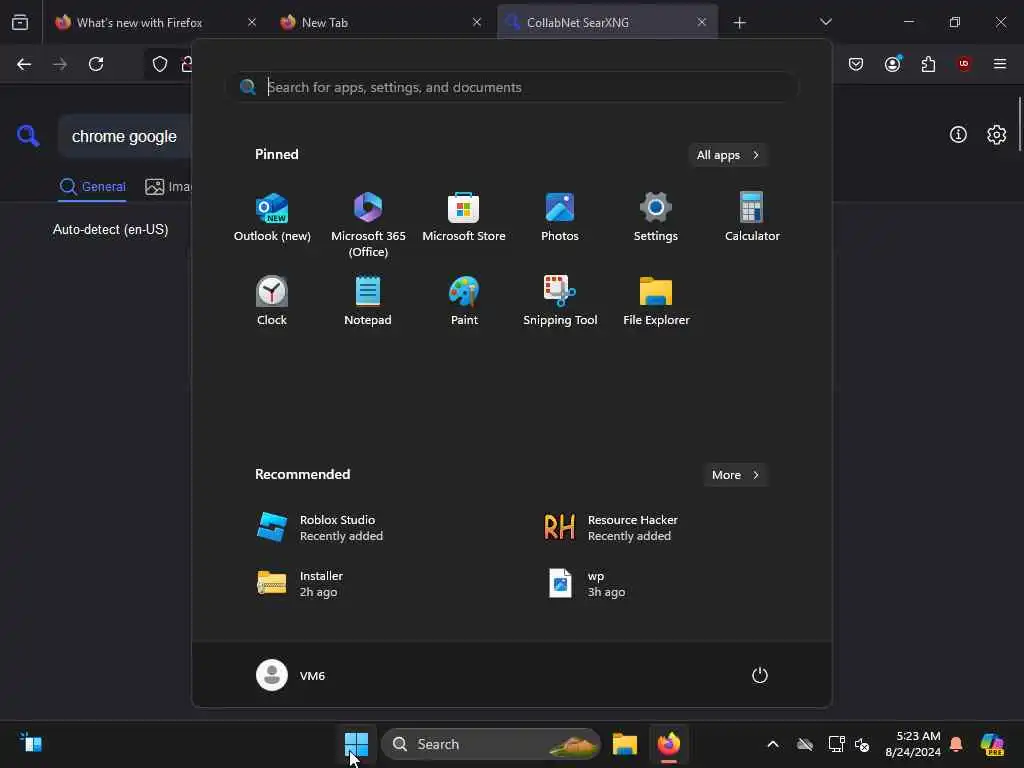Expand the All apps list
The image size is (1024, 768).
point(728,155)
